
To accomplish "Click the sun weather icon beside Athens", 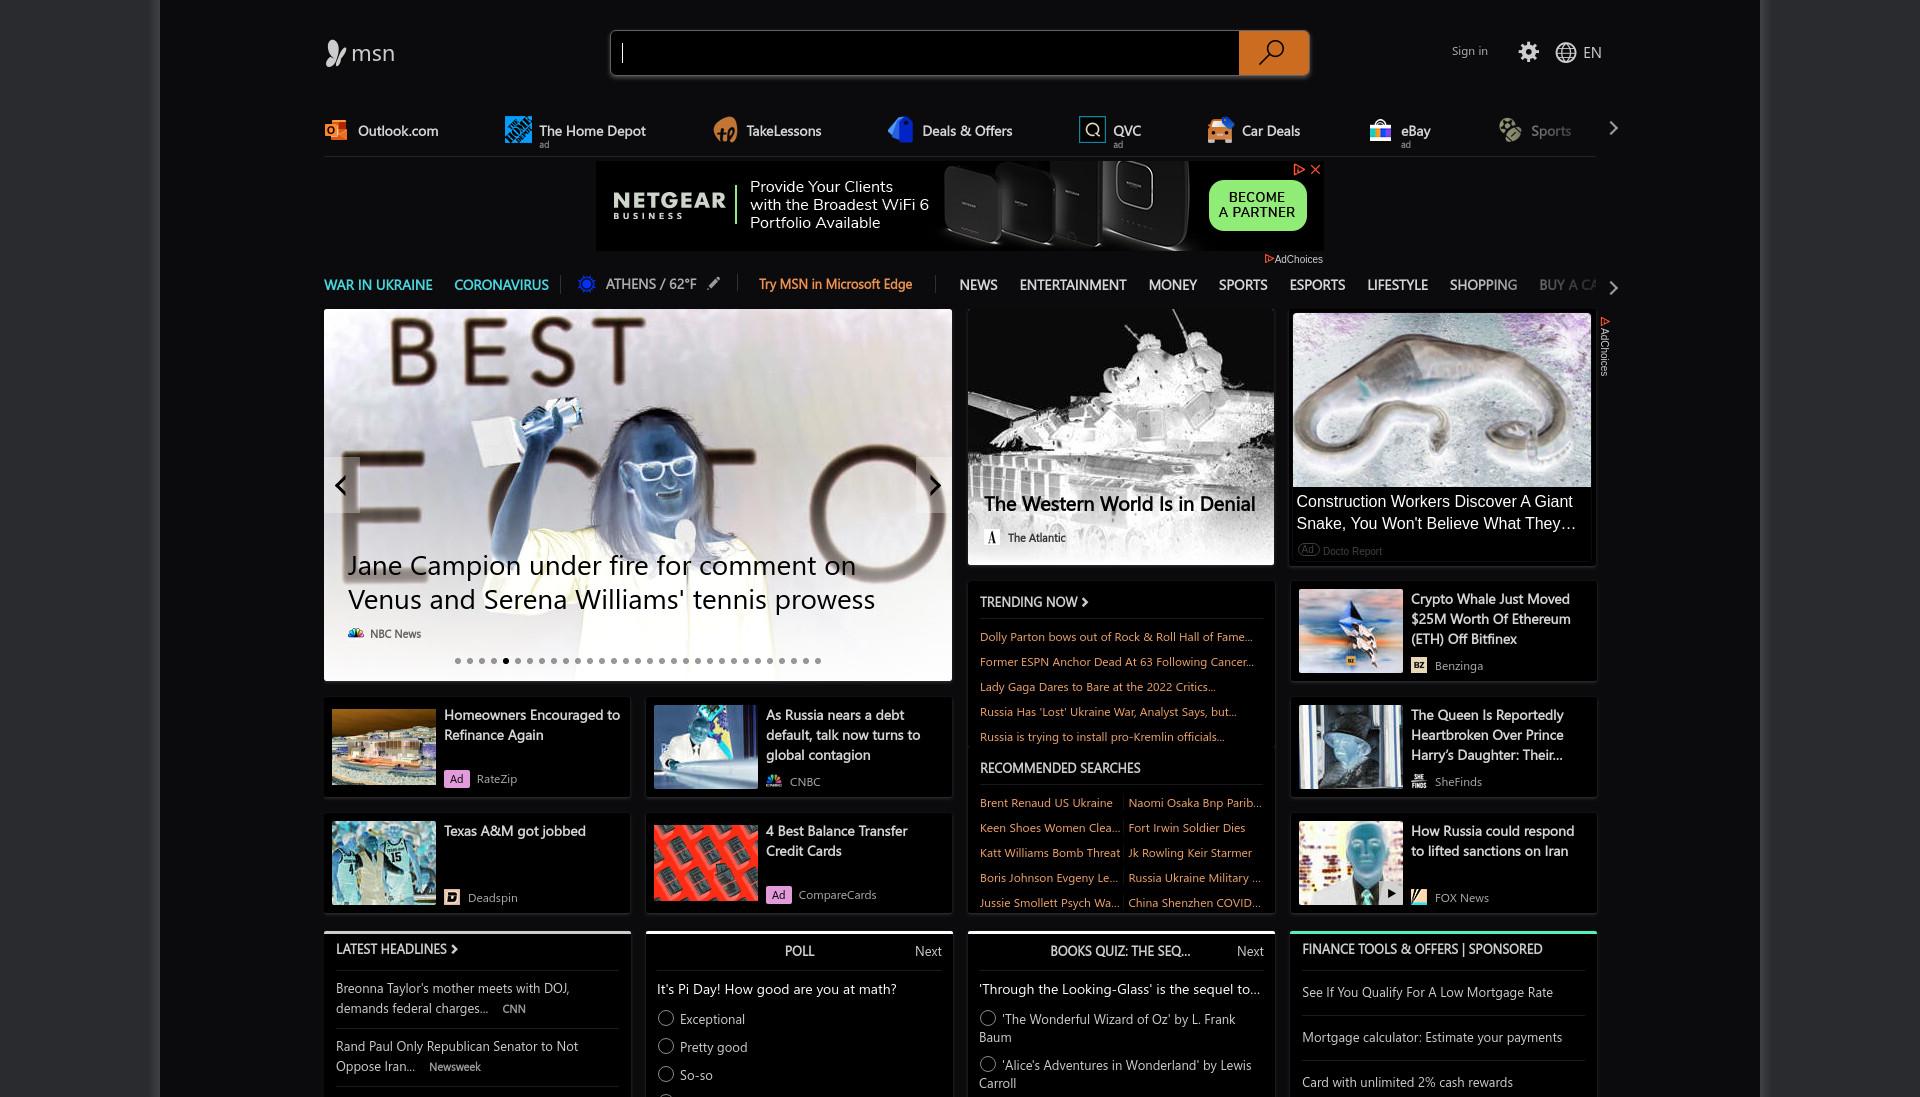I will coord(587,284).
